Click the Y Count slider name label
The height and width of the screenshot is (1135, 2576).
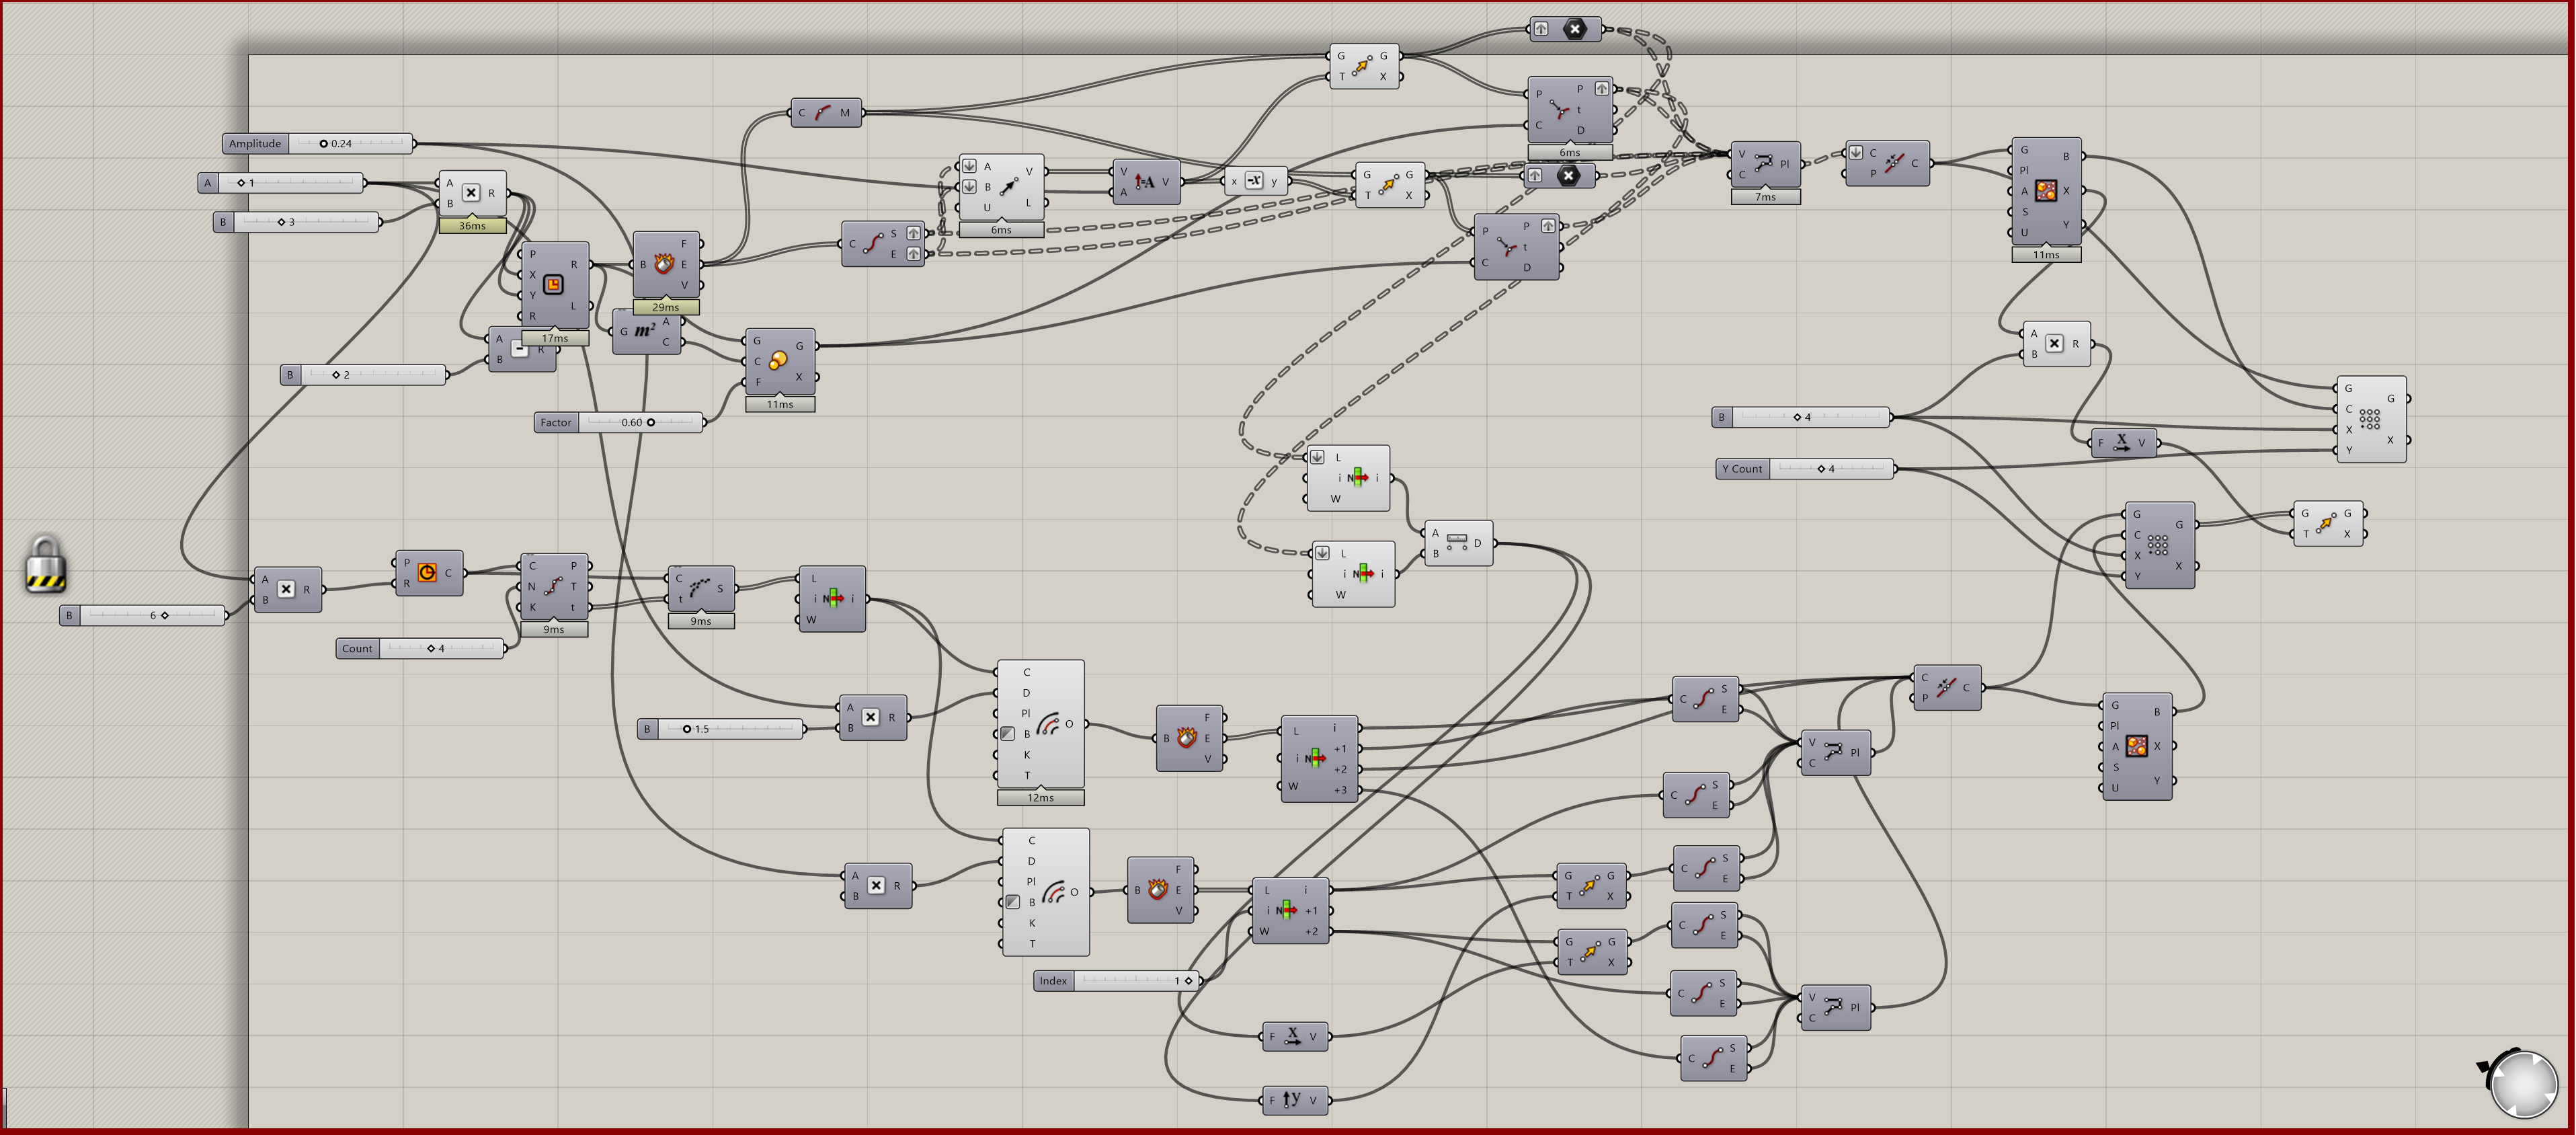point(1743,469)
